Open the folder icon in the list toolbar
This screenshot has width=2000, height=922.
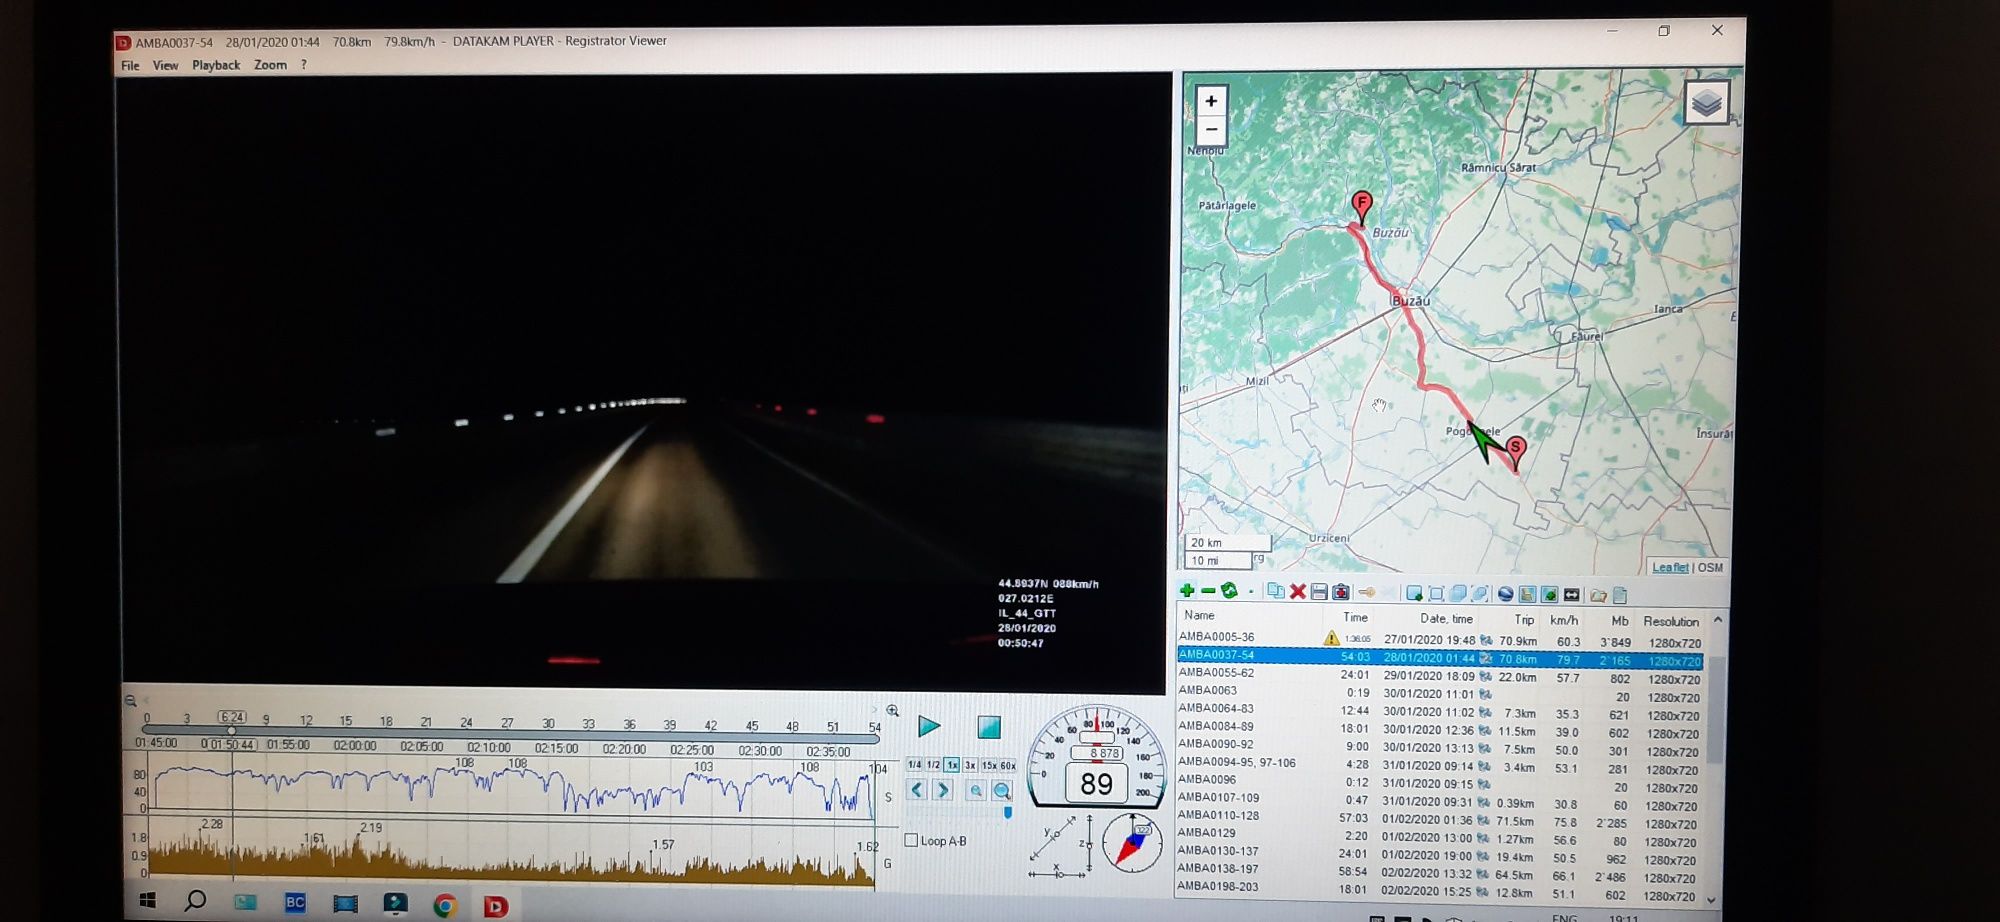[x=1598, y=595]
